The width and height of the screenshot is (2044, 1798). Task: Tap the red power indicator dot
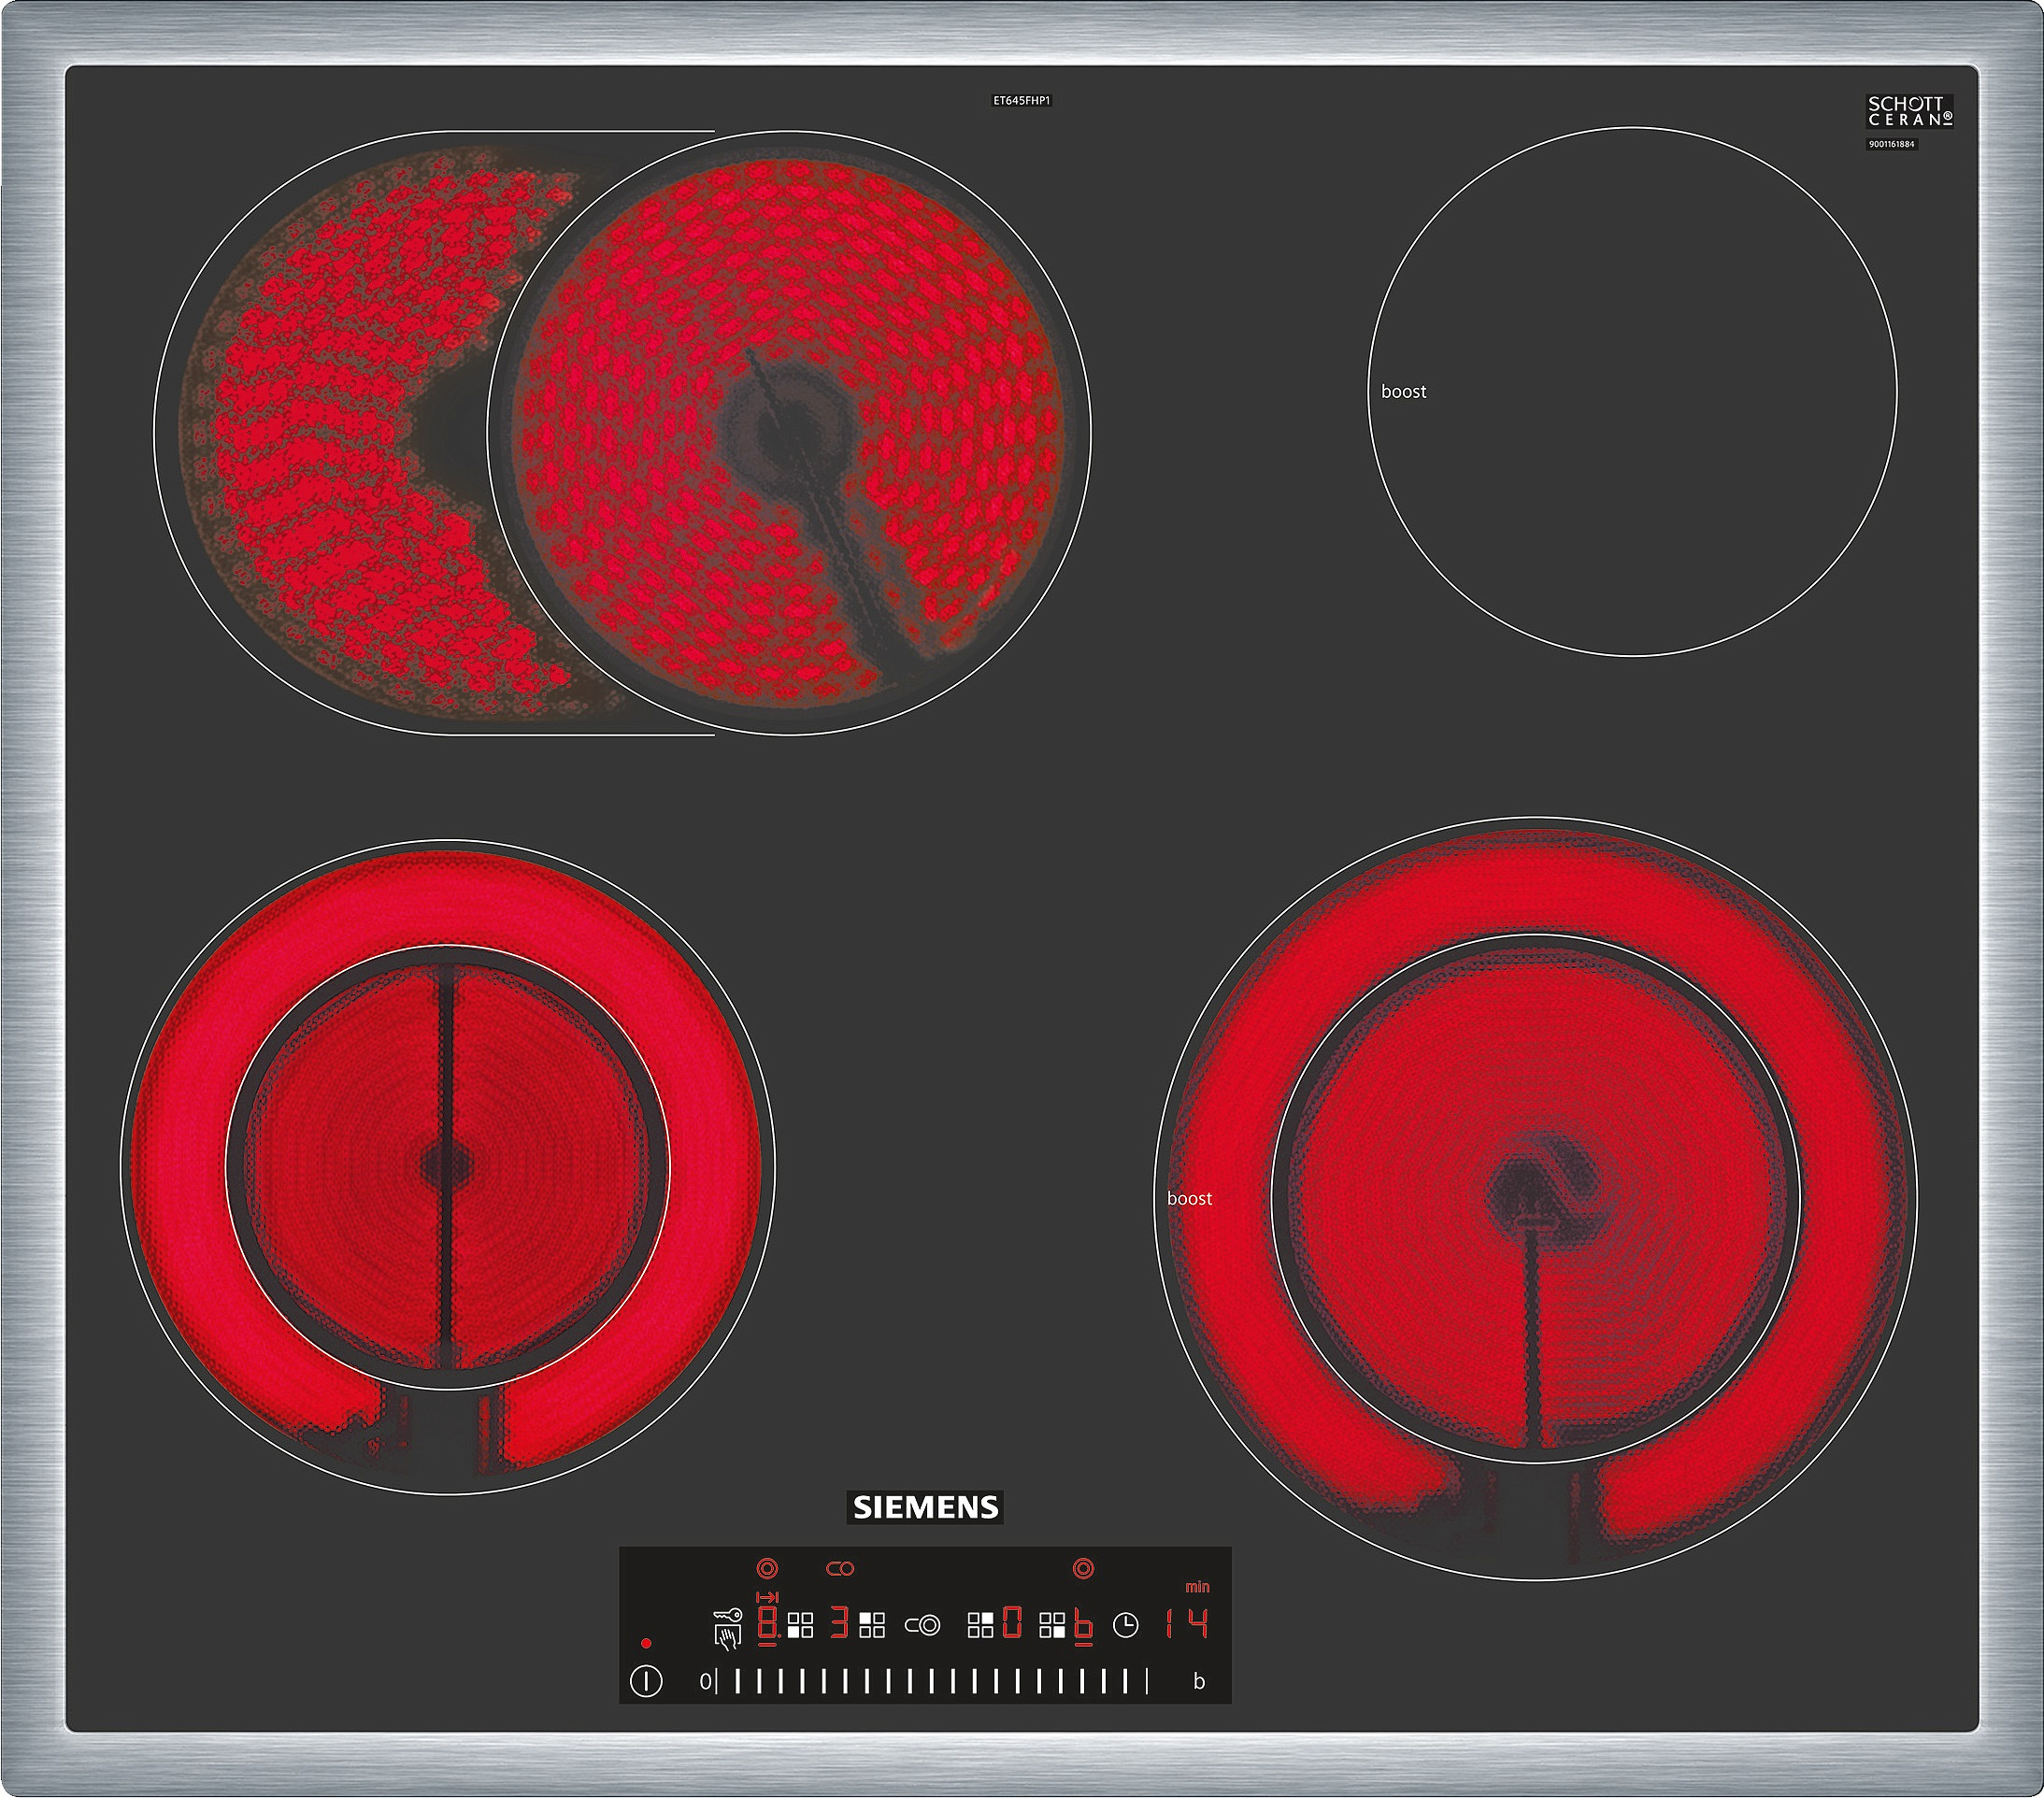[647, 1644]
